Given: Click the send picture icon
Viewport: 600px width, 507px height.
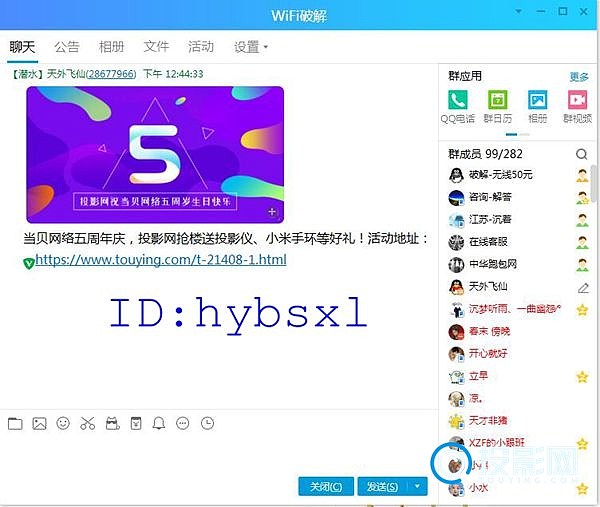Looking at the screenshot, I should click(x=39, y=423).
